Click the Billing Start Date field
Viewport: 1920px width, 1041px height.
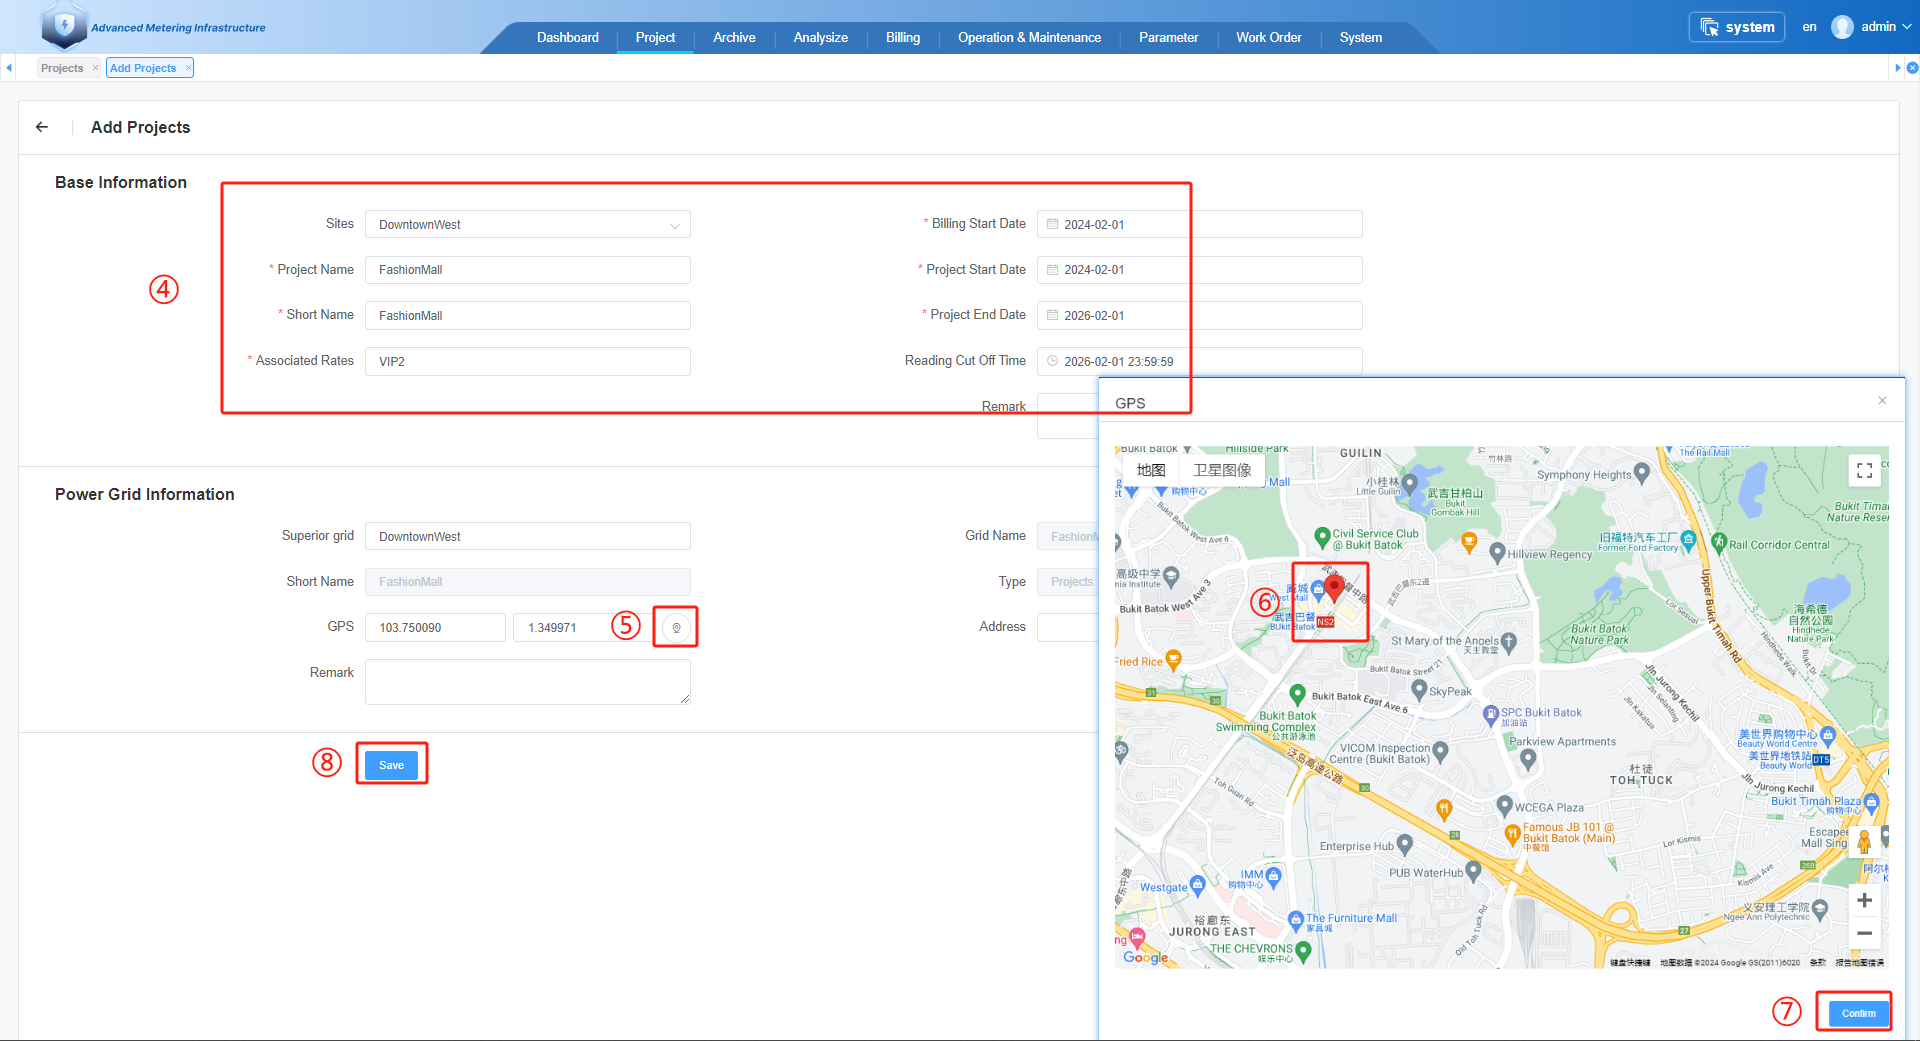point(1199,224)
